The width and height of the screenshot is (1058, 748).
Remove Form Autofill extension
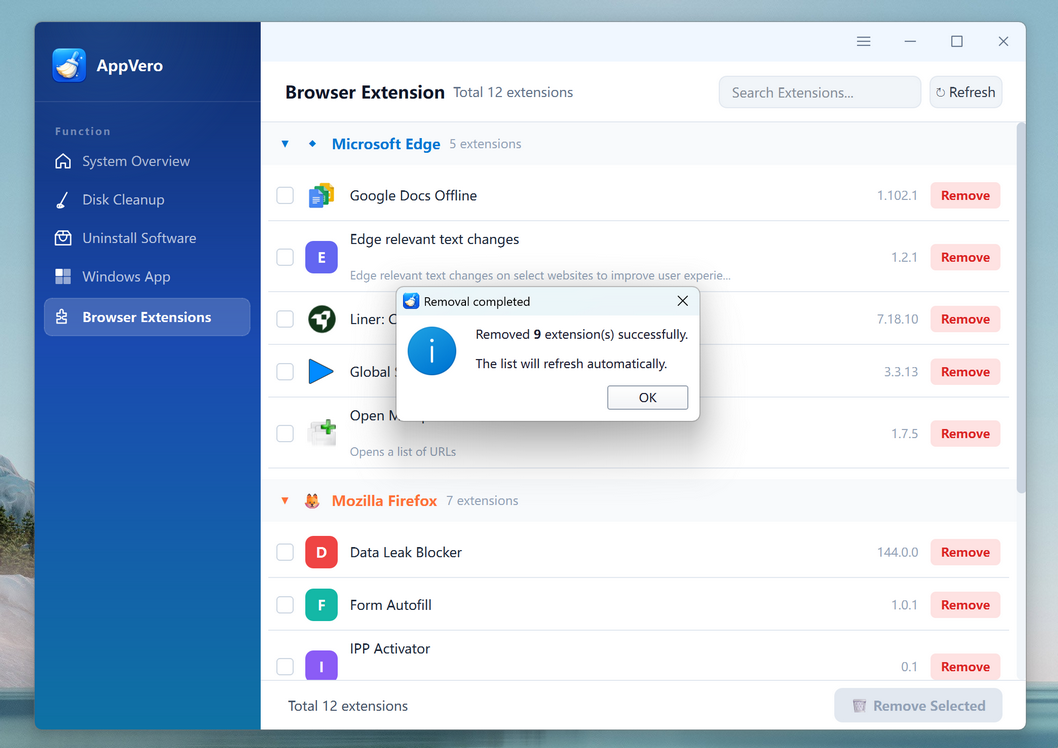[x=966, y=605]
